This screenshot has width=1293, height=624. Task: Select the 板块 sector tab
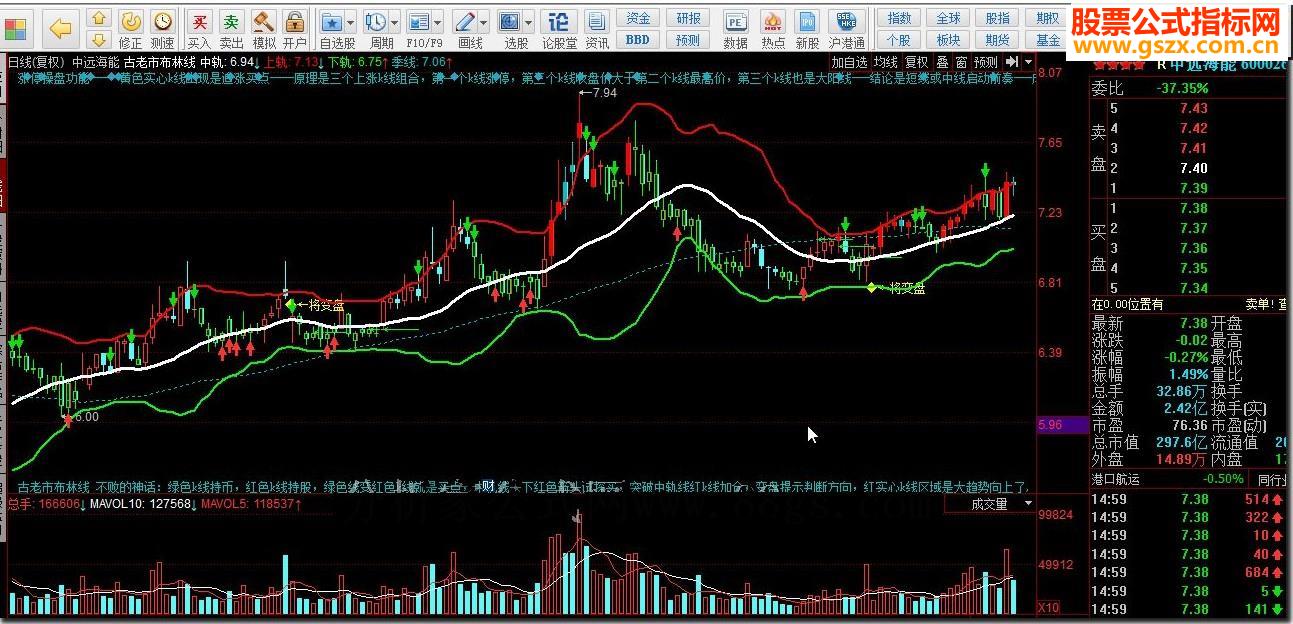coord(948,40)
